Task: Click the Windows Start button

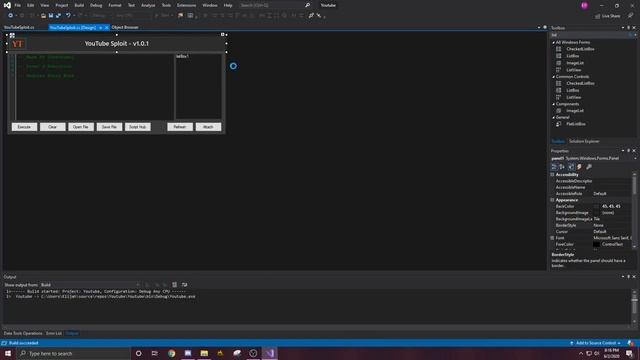Action: pos(8,353)
